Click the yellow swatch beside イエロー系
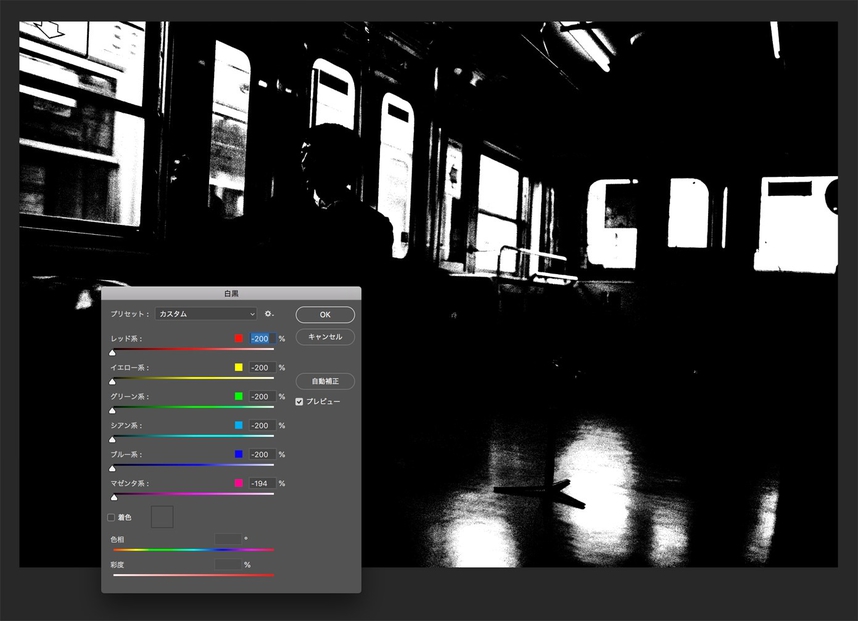The image size is (858, 621). (239, 368)
